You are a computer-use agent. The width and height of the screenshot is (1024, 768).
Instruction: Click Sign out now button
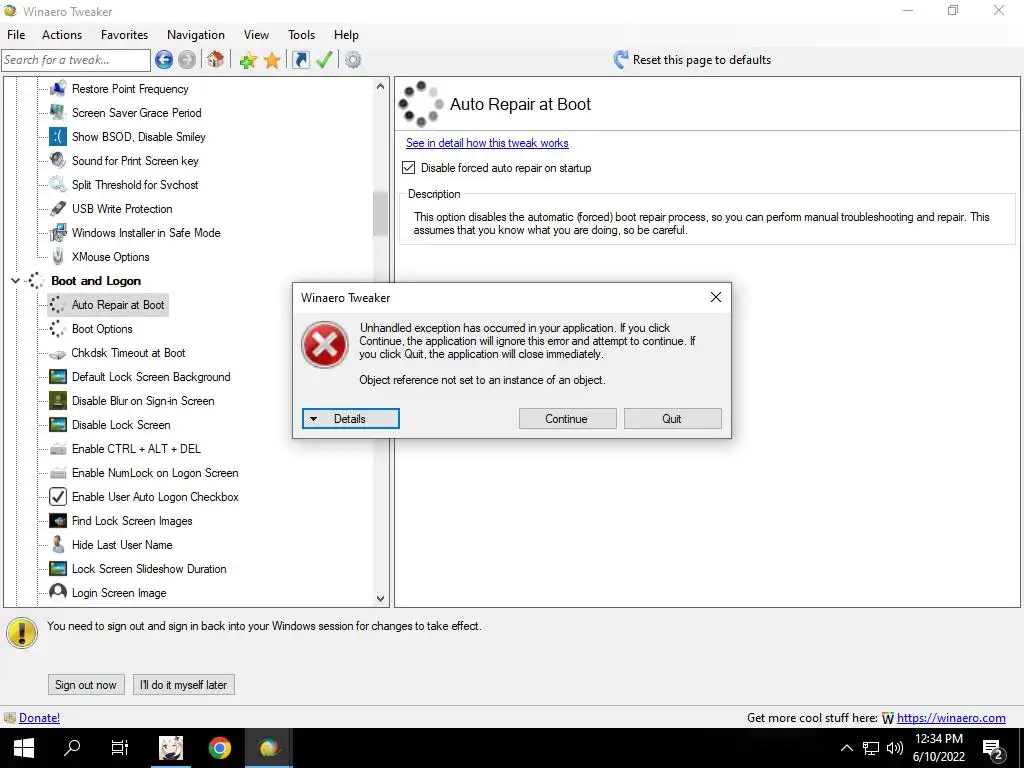86,684
